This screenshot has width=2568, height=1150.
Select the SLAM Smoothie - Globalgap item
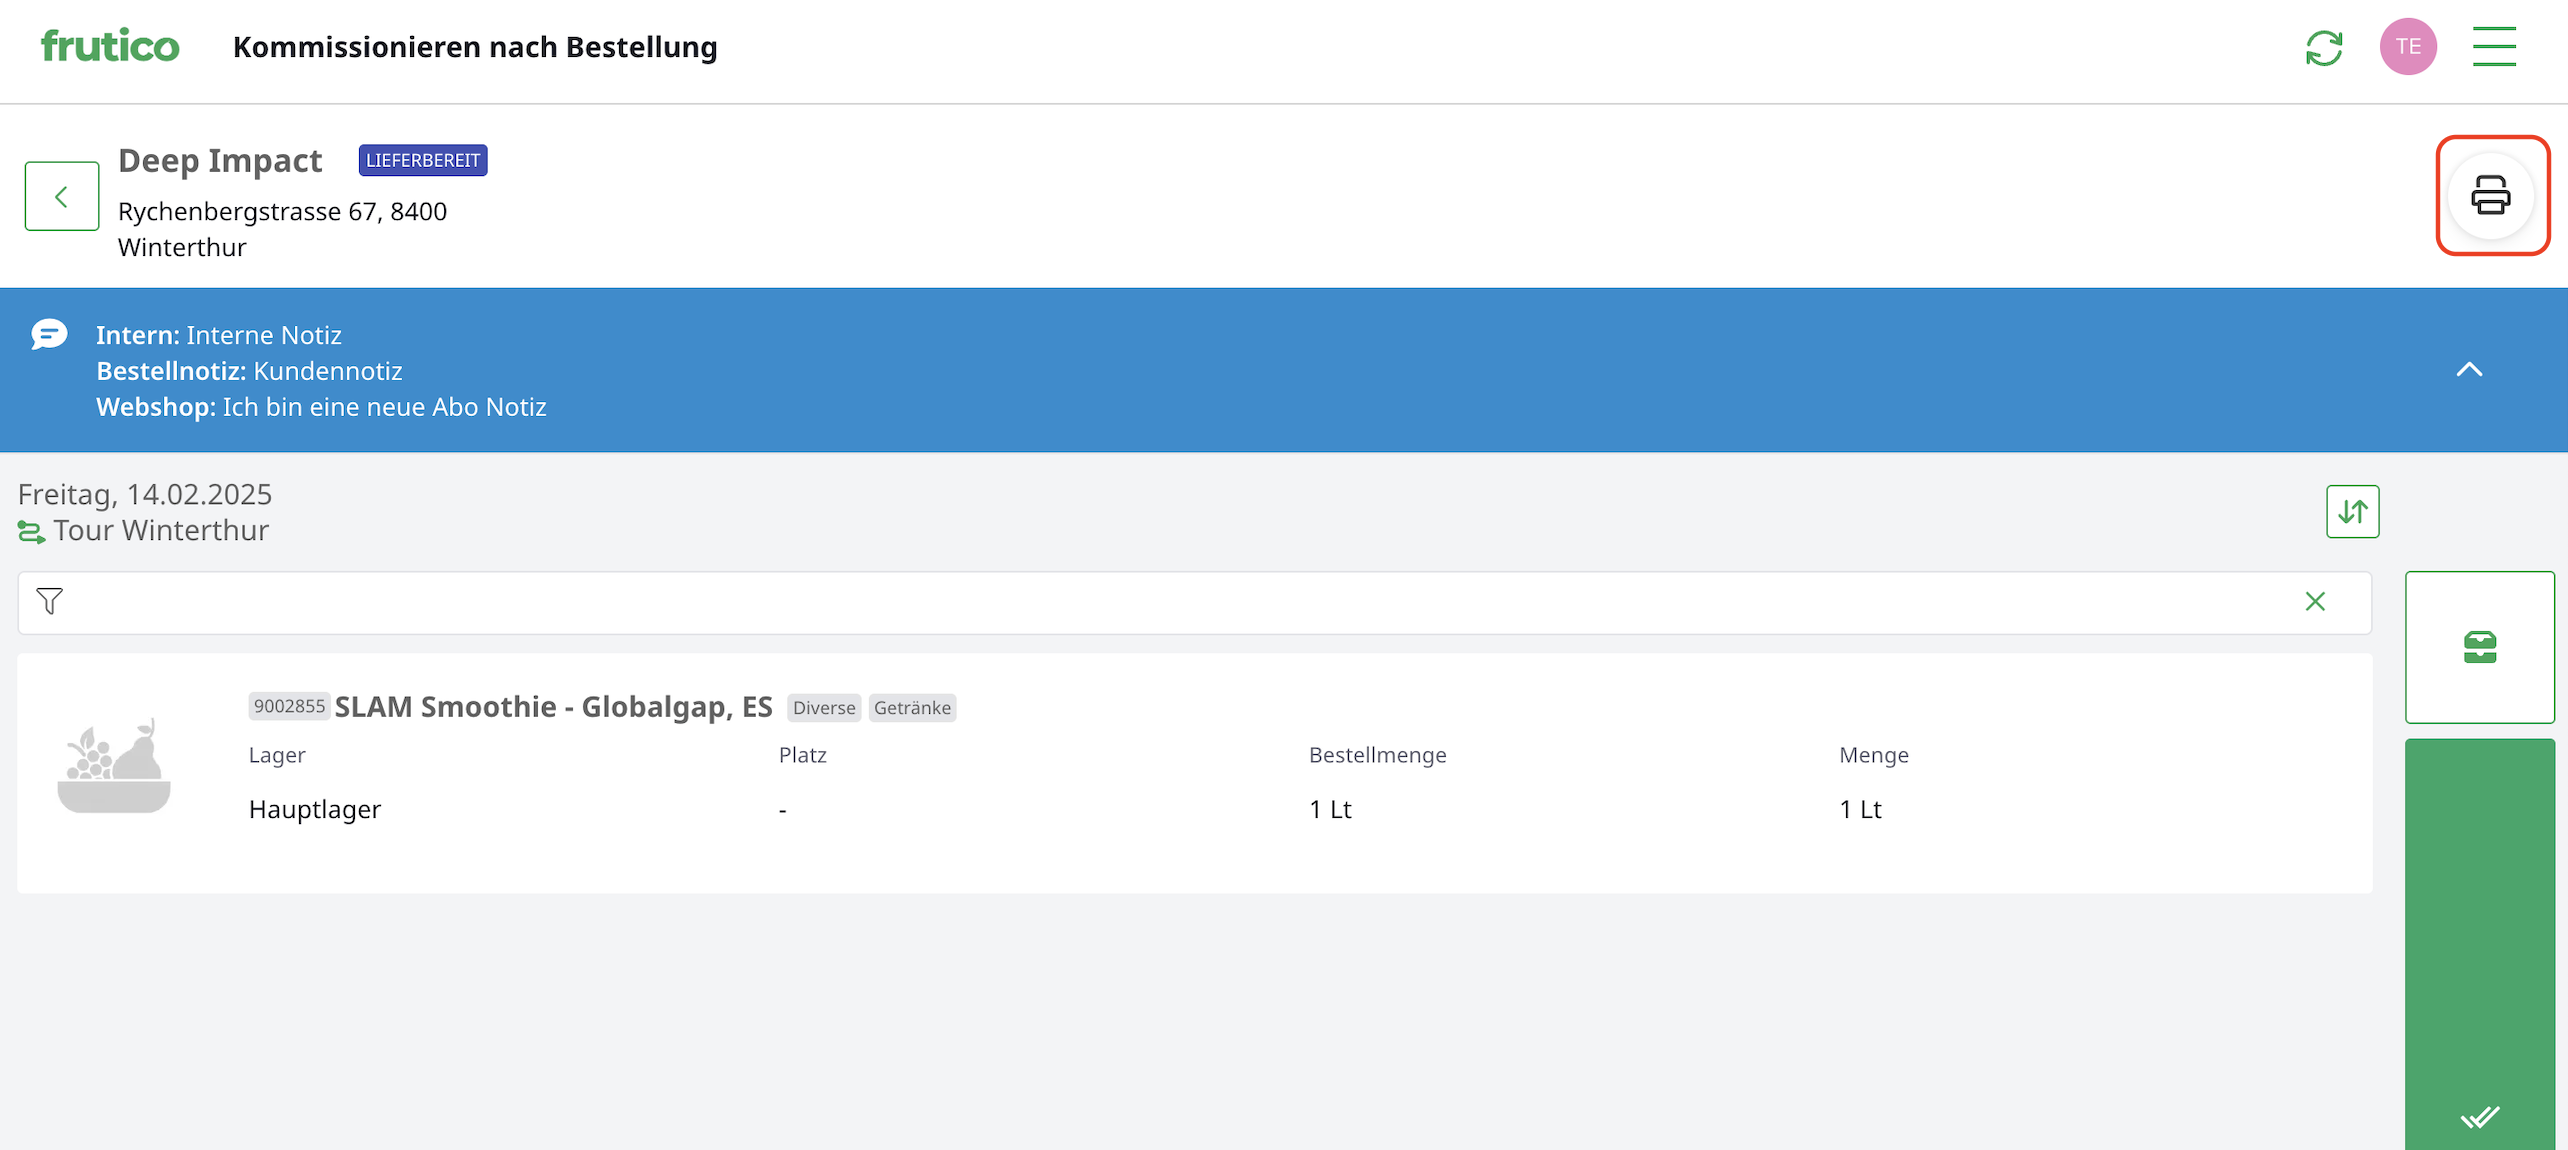pos(553,707)
